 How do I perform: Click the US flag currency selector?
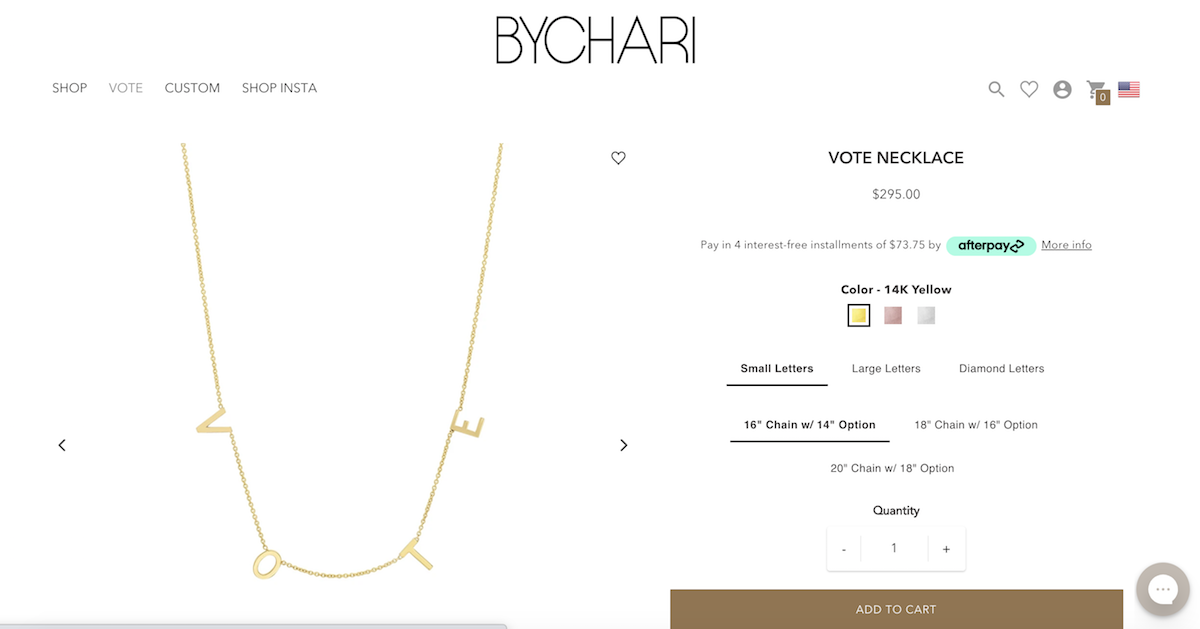pos(1129,89)
